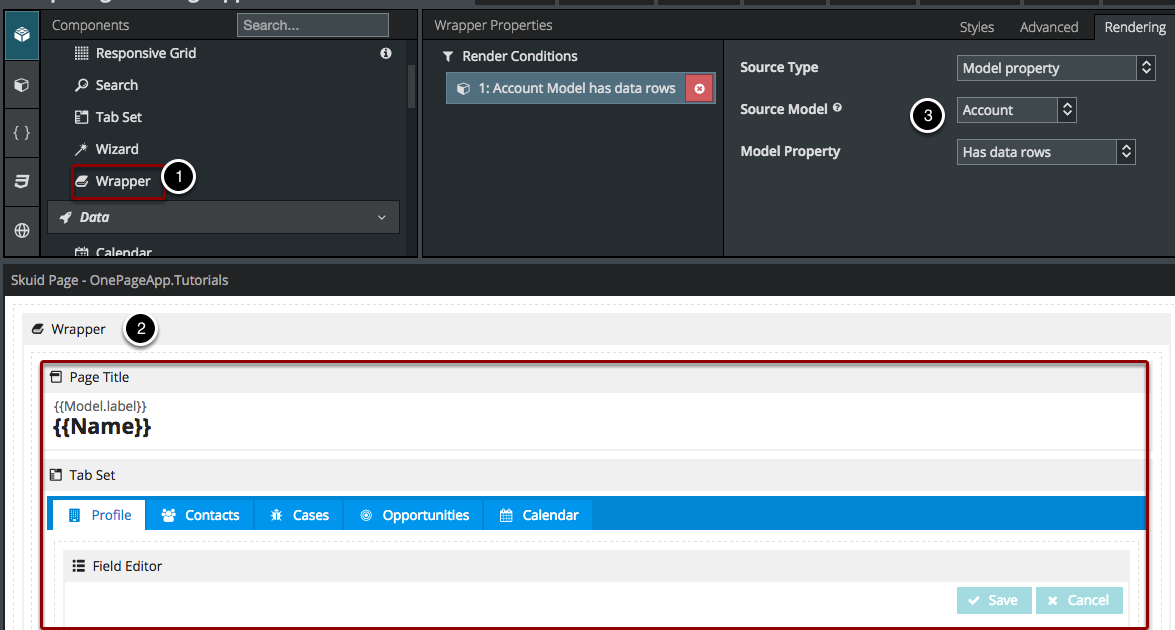Select the Contacts tab in Tab Set

click(200, 515)
